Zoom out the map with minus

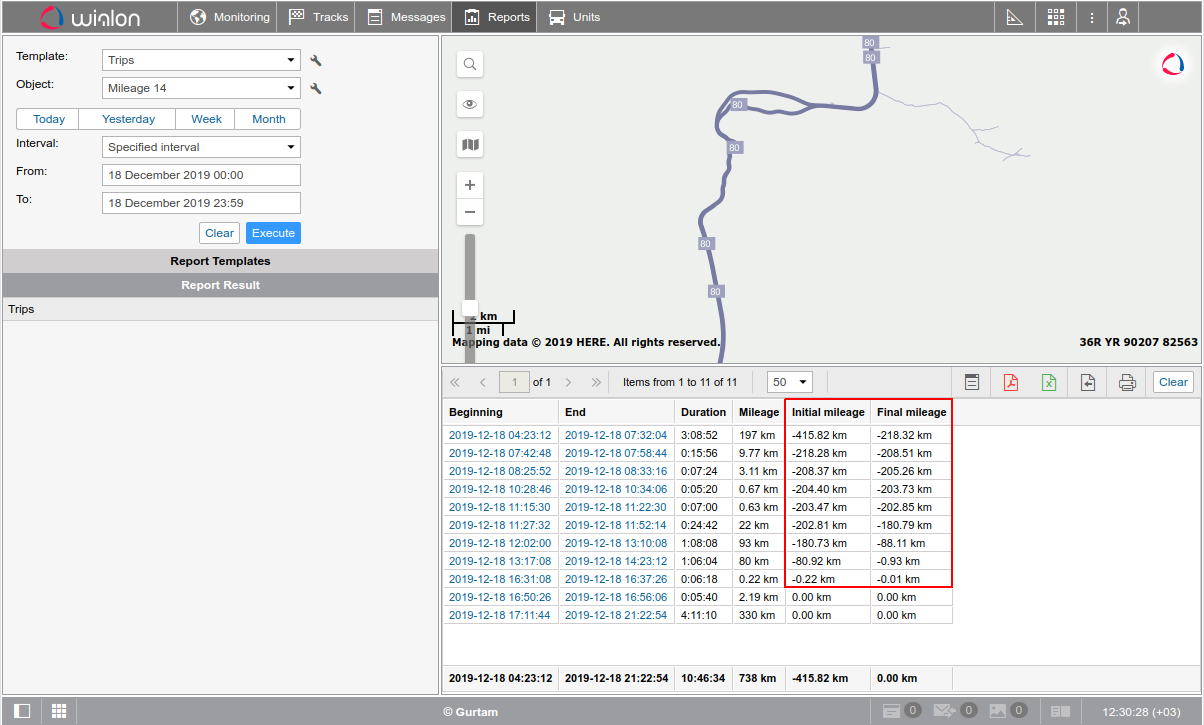coord(470,212)
